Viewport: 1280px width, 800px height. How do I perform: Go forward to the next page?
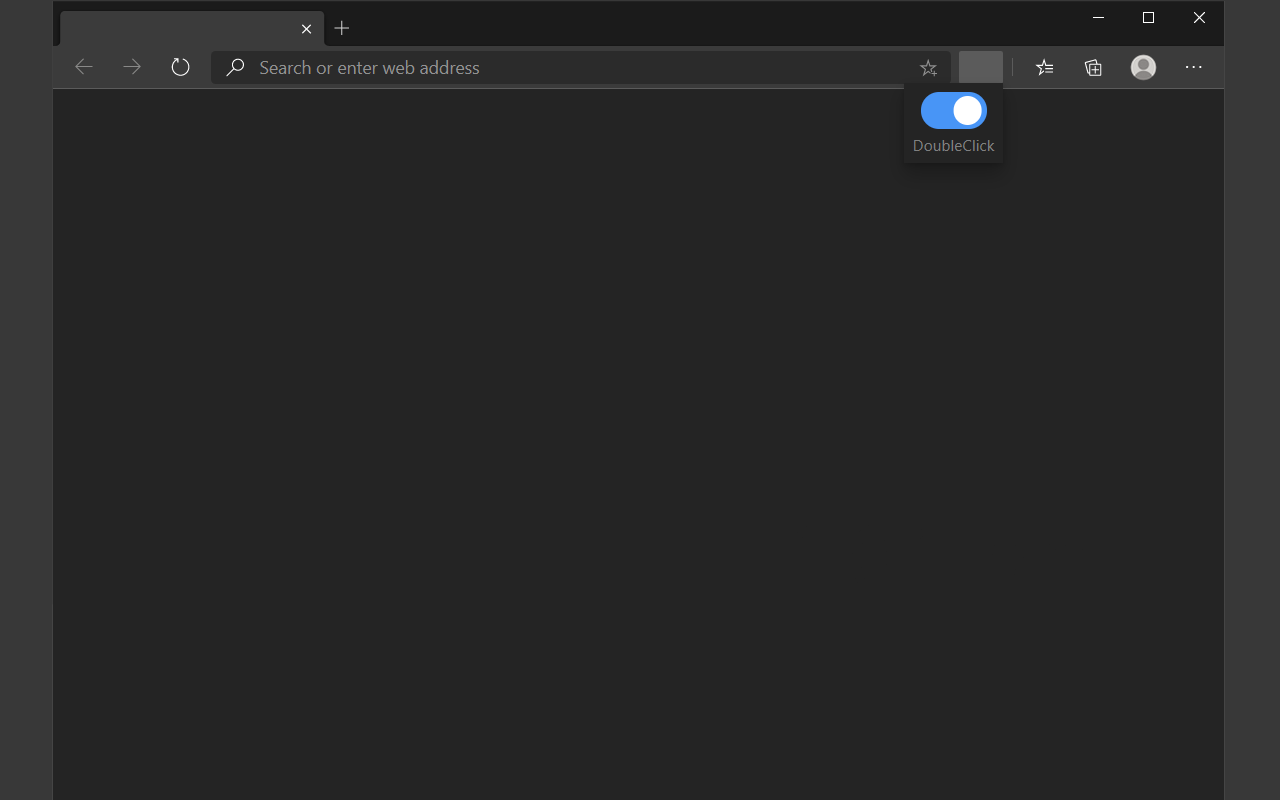coord(132,67)
